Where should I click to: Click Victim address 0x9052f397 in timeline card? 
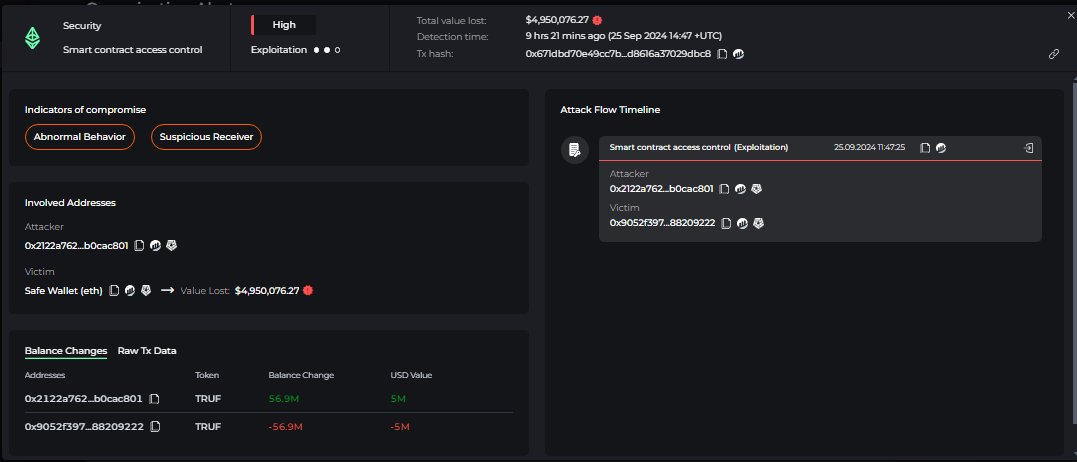tap(662, 223)
